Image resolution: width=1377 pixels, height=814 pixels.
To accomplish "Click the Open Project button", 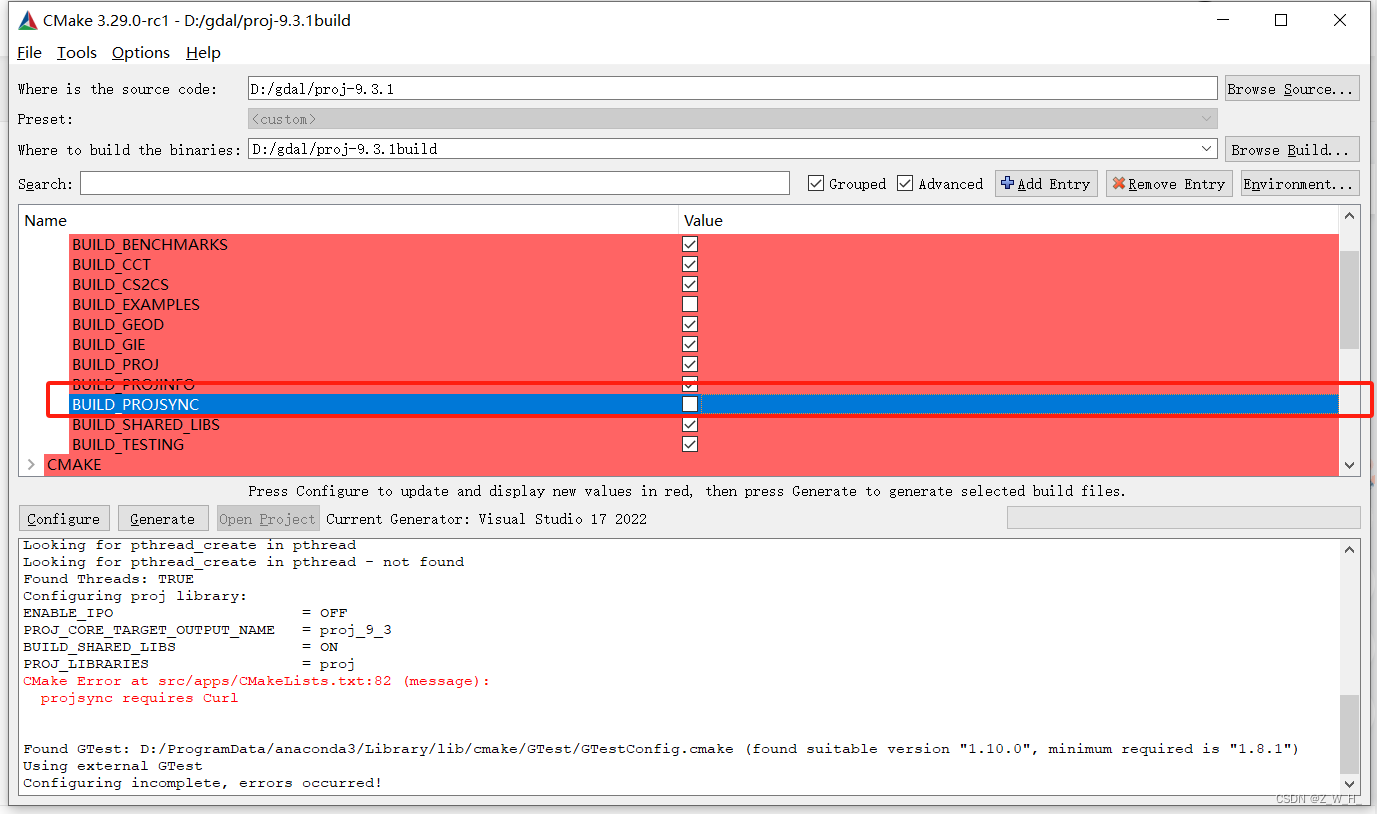I will (267, 519).
